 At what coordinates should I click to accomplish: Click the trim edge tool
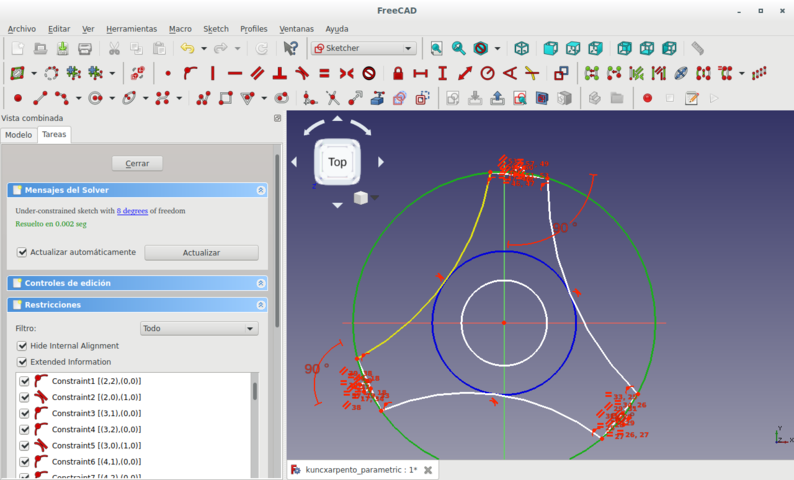tap(332, 98)
